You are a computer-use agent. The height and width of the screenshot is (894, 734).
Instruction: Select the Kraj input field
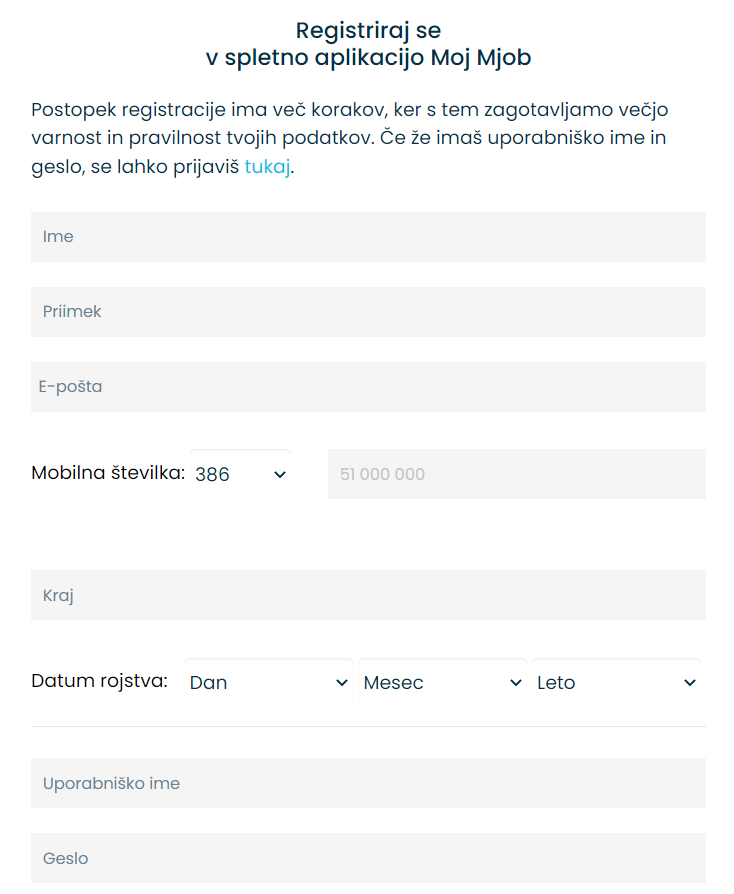366,594
